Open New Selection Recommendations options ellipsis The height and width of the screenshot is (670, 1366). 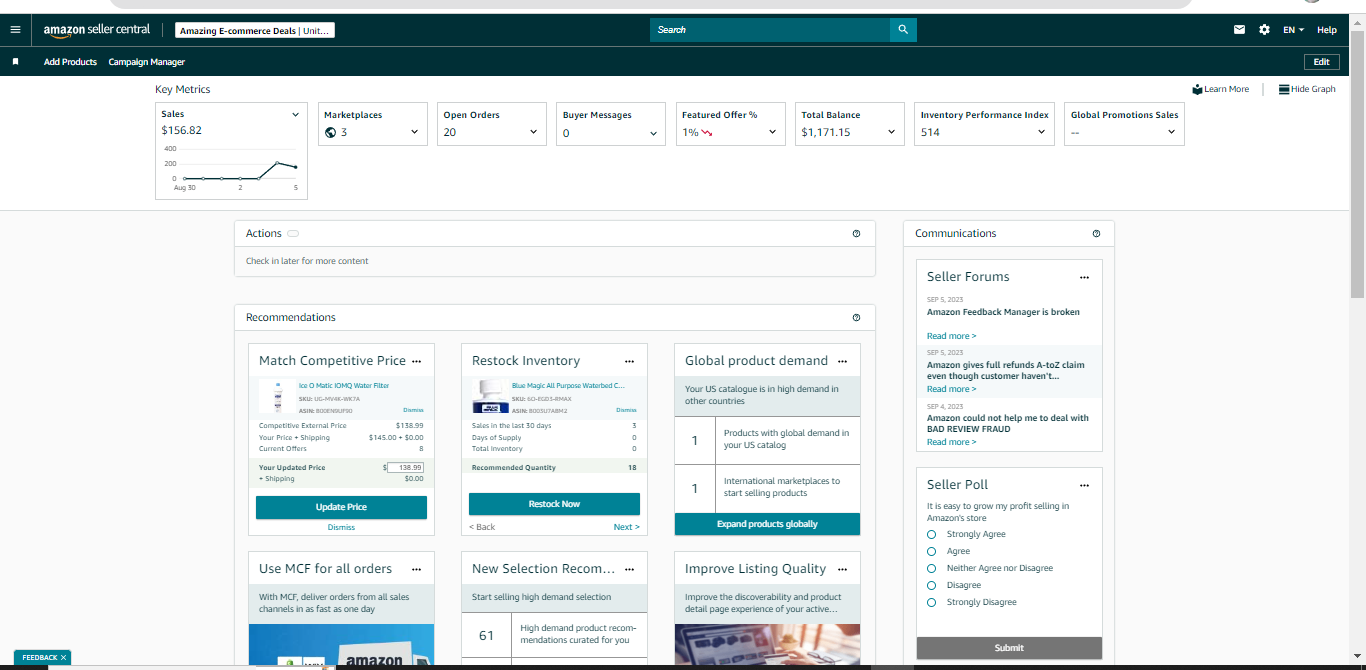coord(629,569)
